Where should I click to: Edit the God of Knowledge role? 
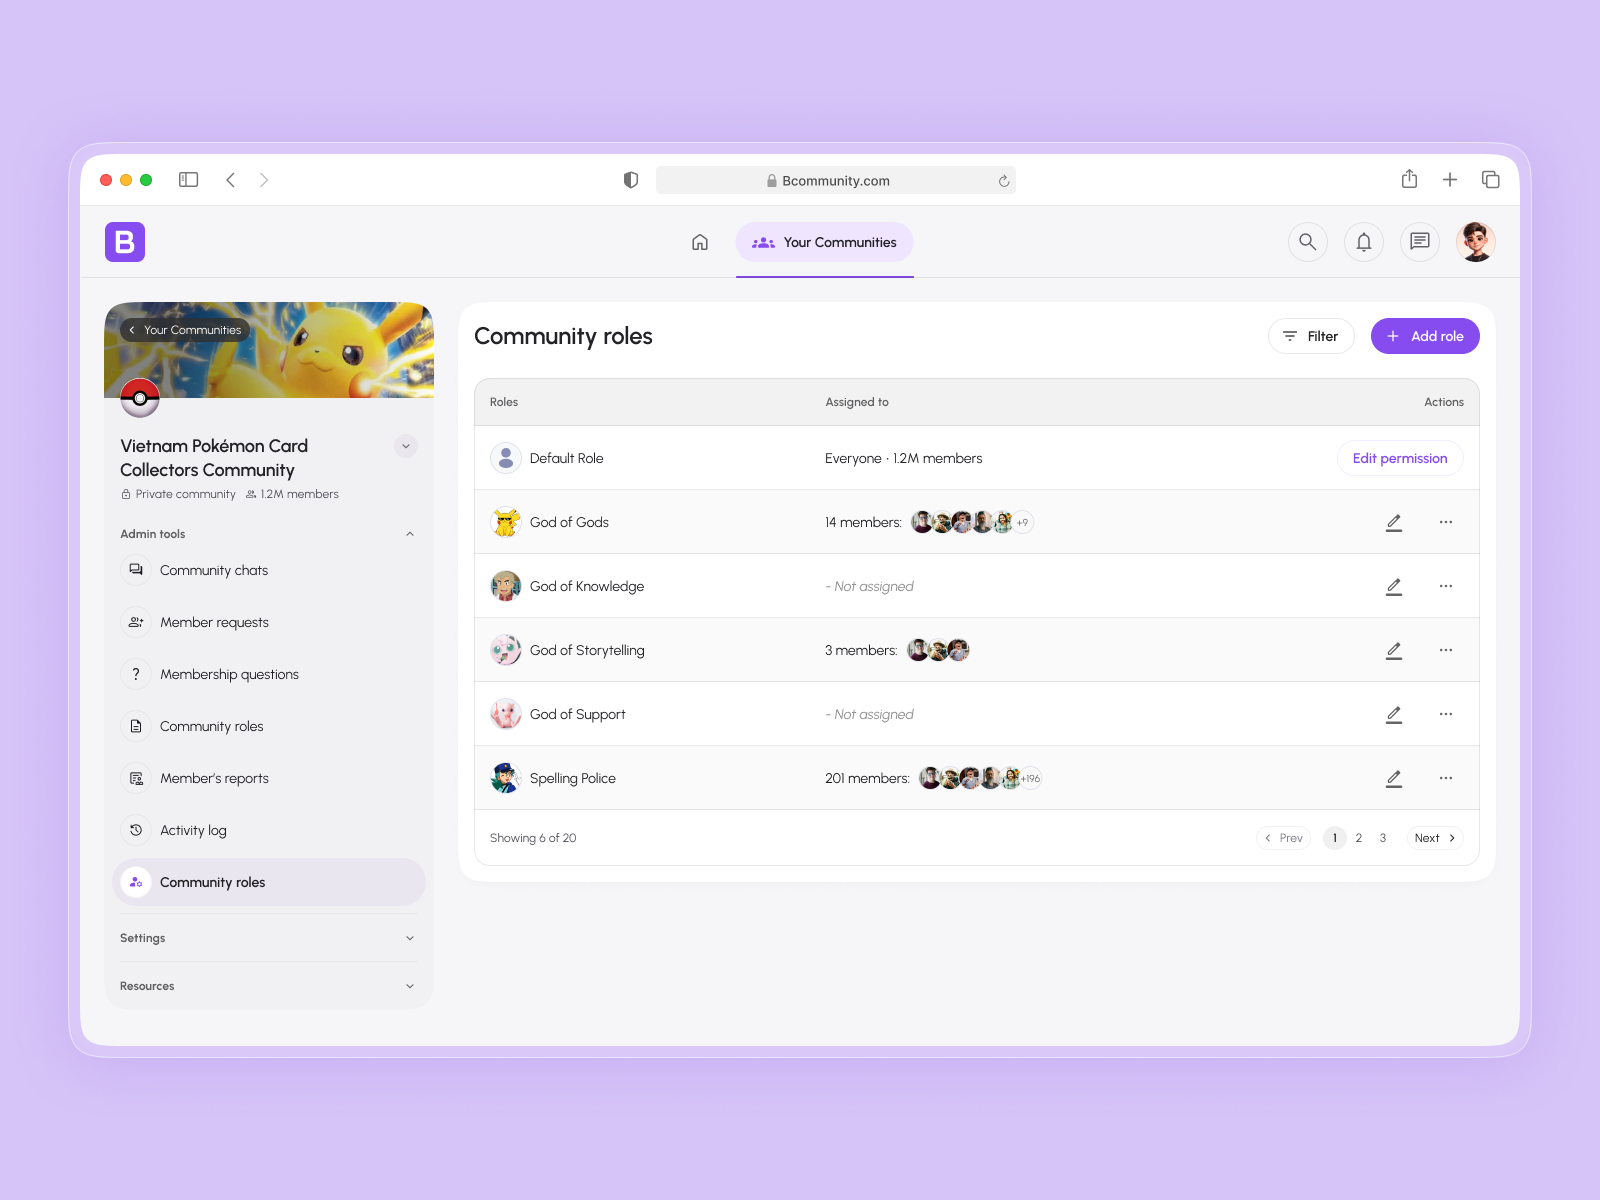click(1394, 586)
